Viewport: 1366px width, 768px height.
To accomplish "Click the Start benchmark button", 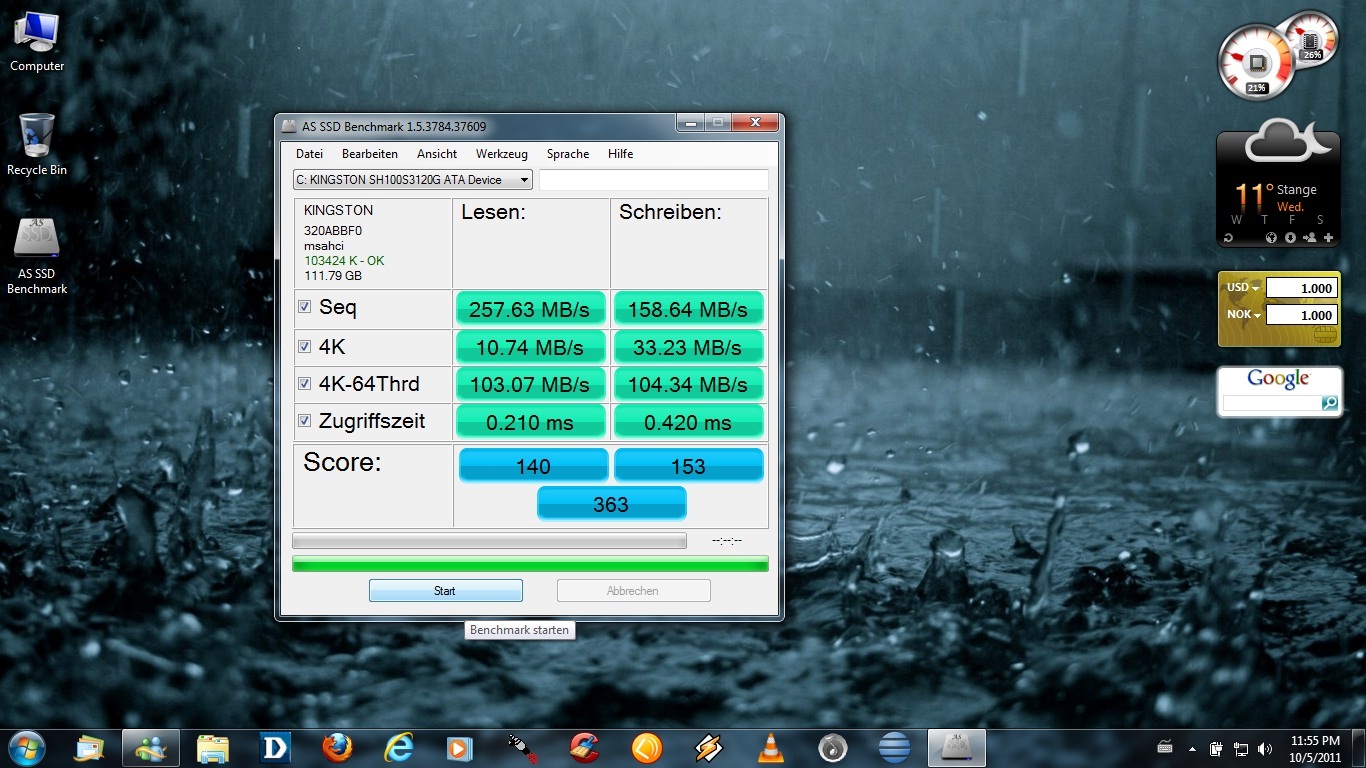I will tap(445, 591).
